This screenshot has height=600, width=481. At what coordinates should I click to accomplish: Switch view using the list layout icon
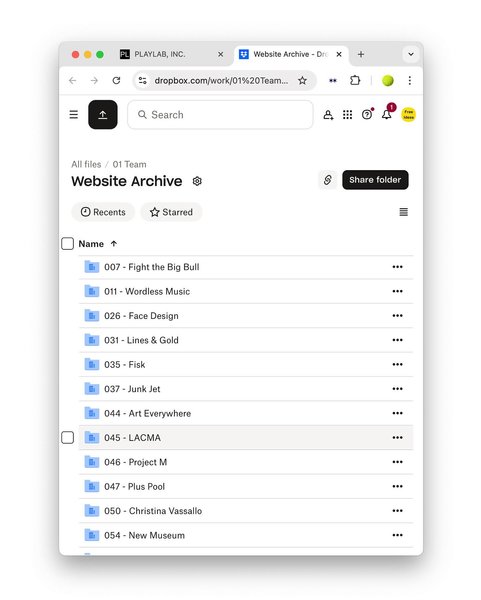click(x=403, y=212)
